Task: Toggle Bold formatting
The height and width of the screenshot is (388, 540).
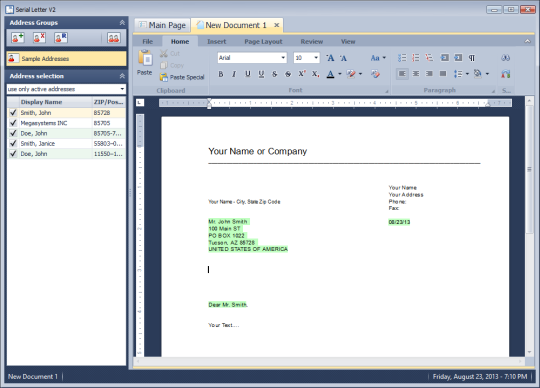Action: point(221,74)
